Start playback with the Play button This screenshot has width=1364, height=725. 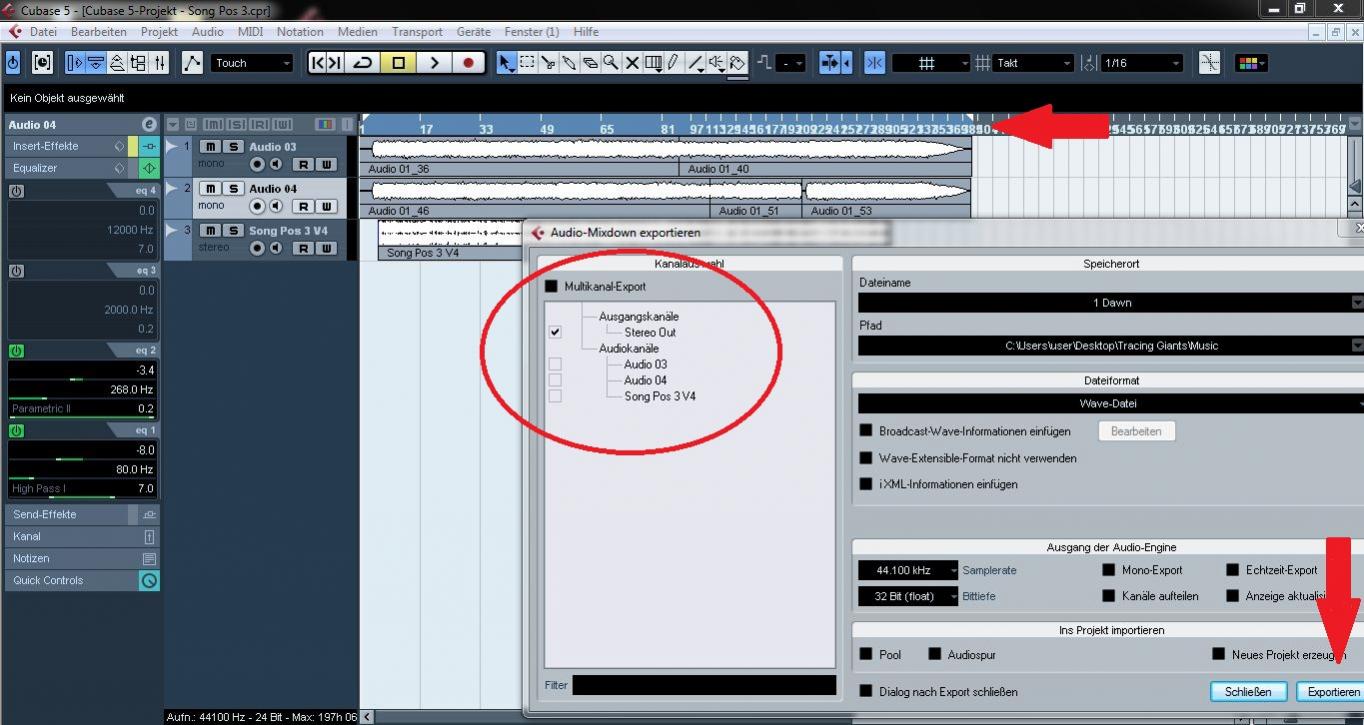click(434, 63)
